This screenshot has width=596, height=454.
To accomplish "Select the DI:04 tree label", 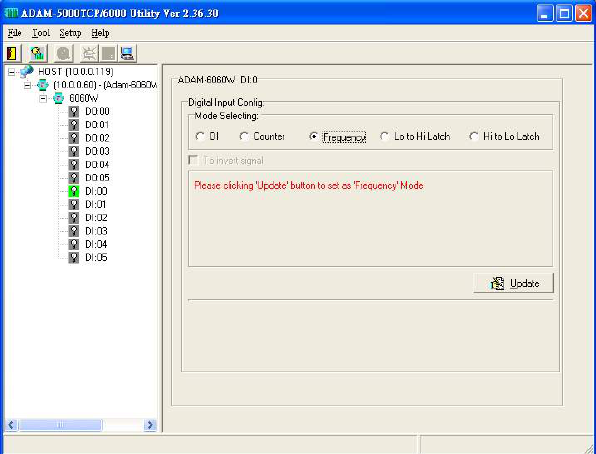I will tap(96, 244).
